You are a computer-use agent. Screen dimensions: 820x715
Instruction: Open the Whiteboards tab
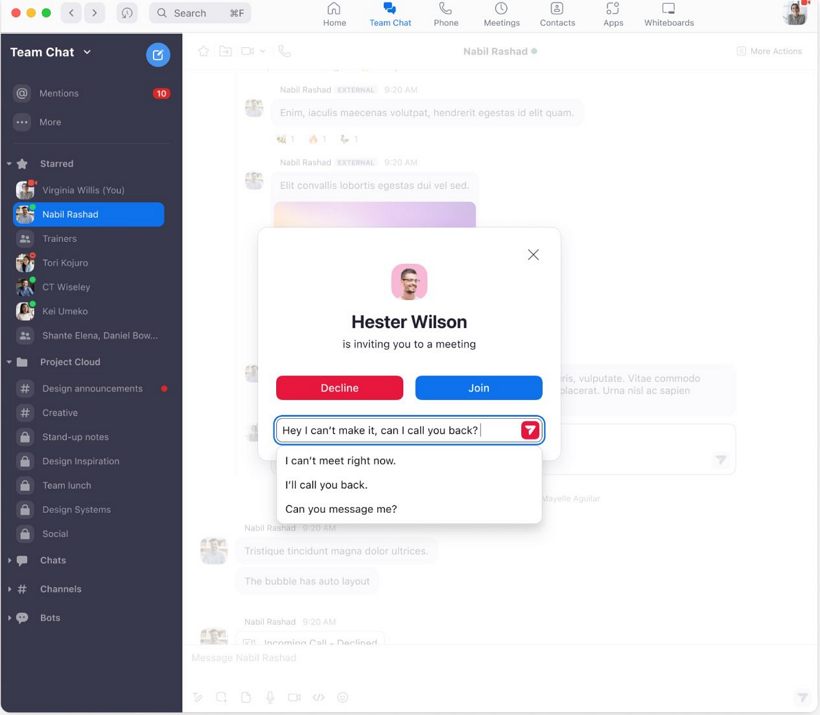point(669,15)
